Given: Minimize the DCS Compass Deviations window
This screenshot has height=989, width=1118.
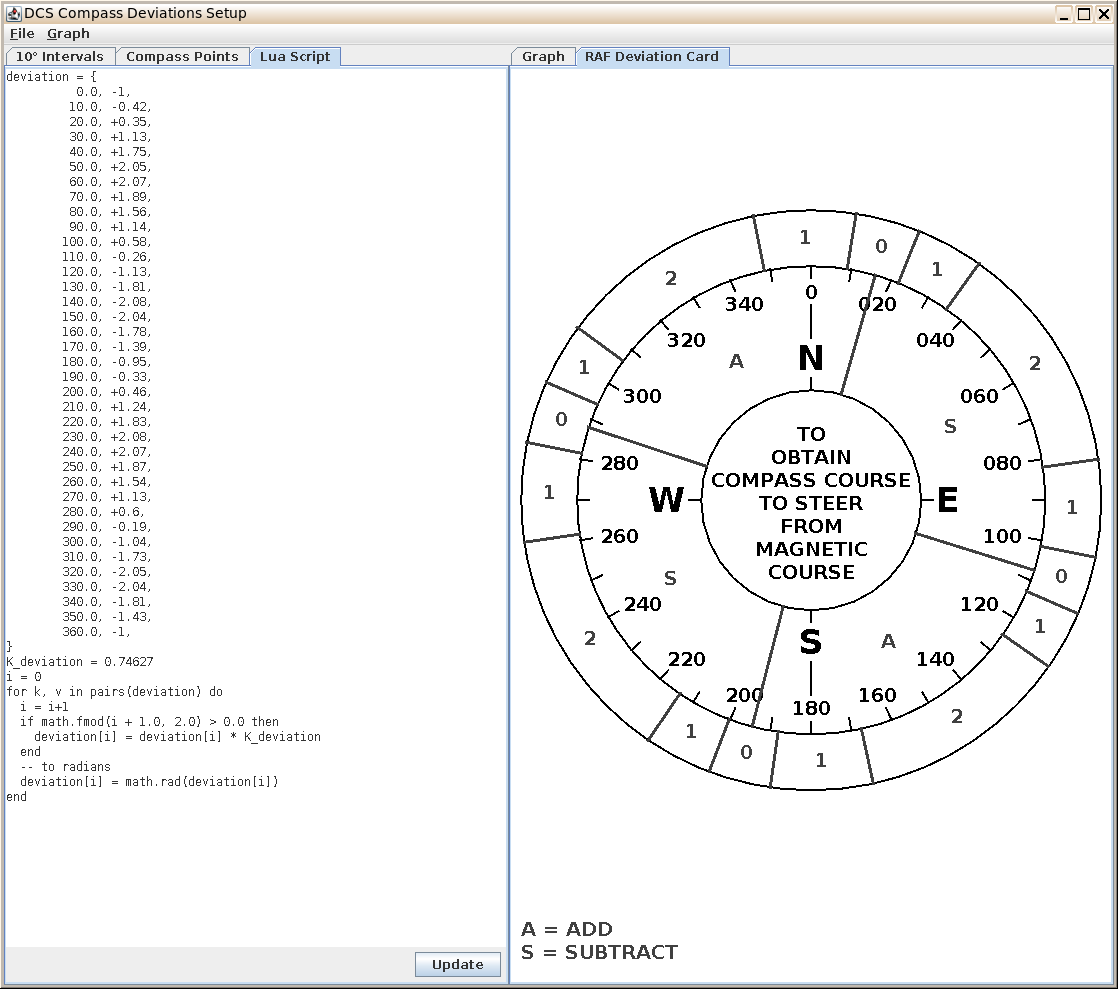Looking at the screenshot, I should point(1064,14).
